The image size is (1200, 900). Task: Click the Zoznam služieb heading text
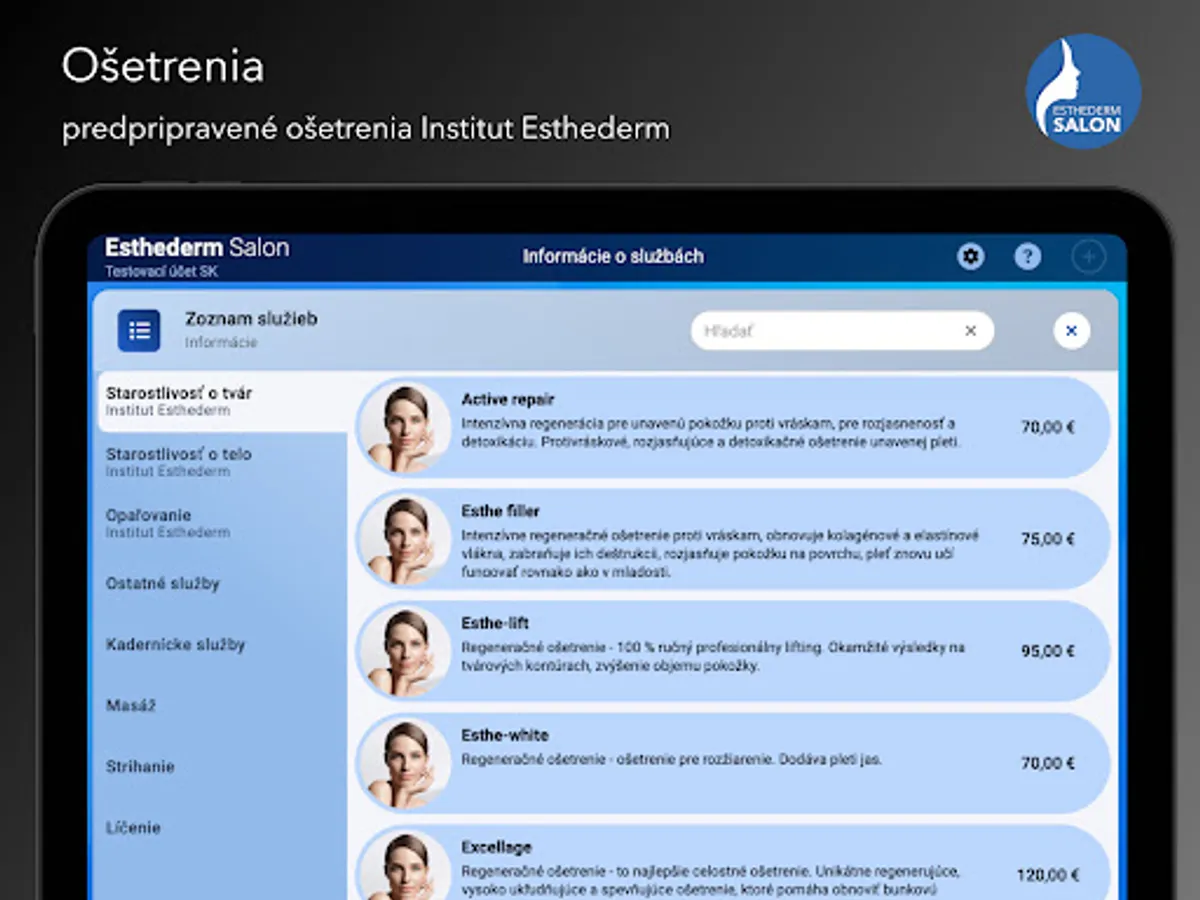pyautogui.click(x=251, y=319)
